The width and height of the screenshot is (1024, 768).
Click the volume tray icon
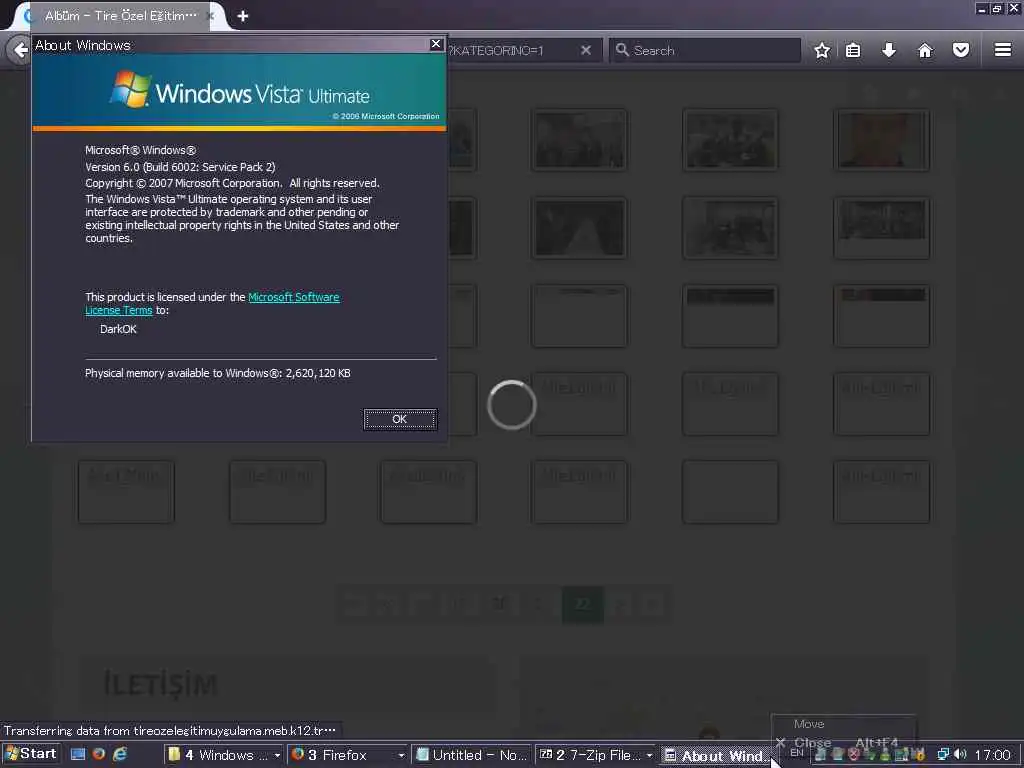960,755
